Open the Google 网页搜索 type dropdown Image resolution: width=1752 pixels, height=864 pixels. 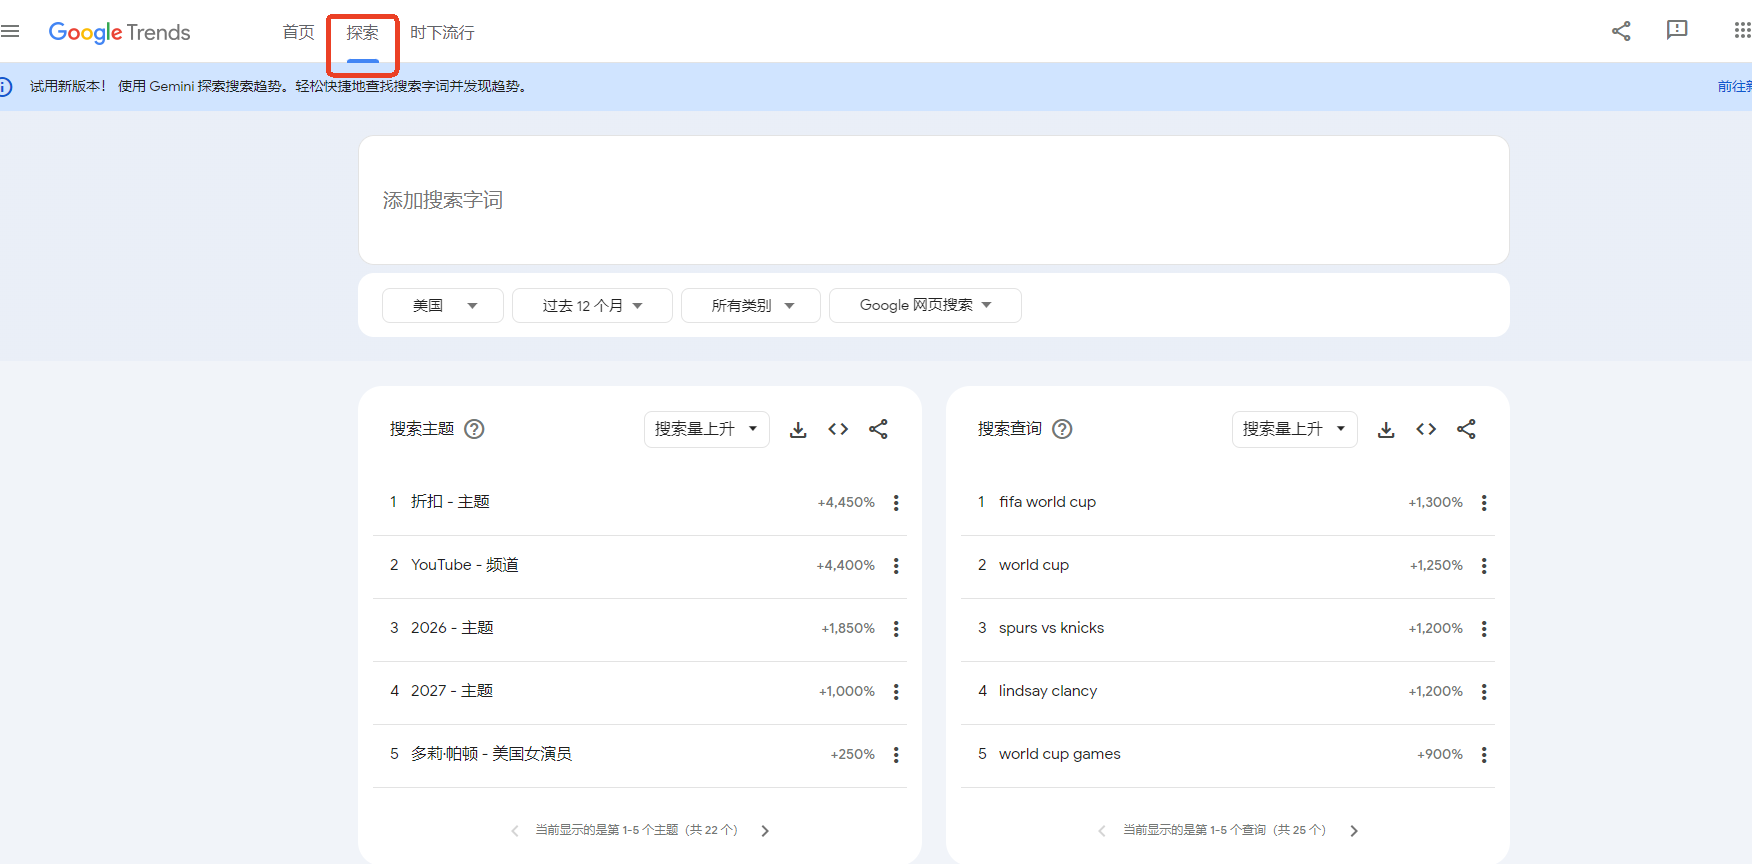coord(925,305)
